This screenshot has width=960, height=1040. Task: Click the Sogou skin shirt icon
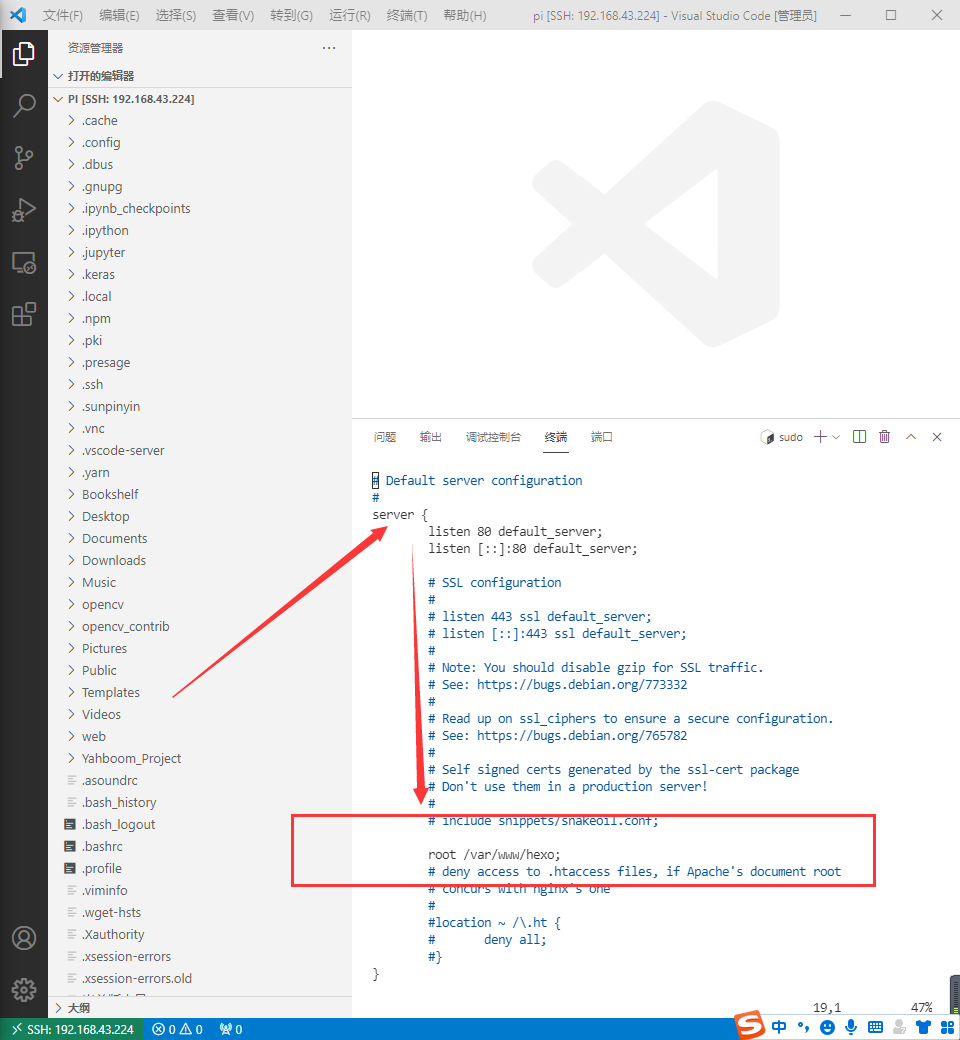coord(923,1027)
